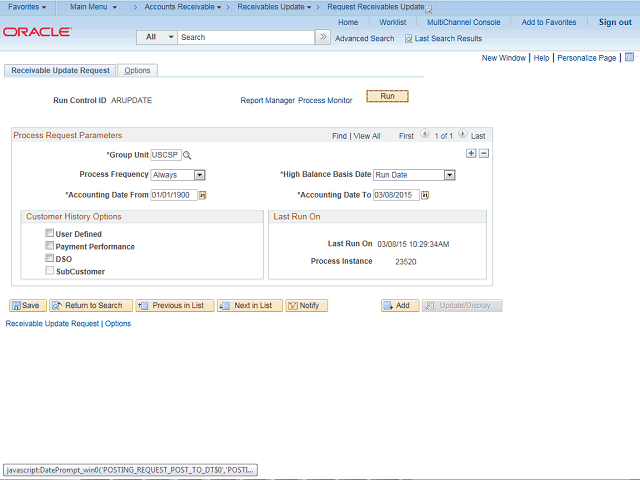
Task: Check the DSO option
Action: tap(49, 258)
